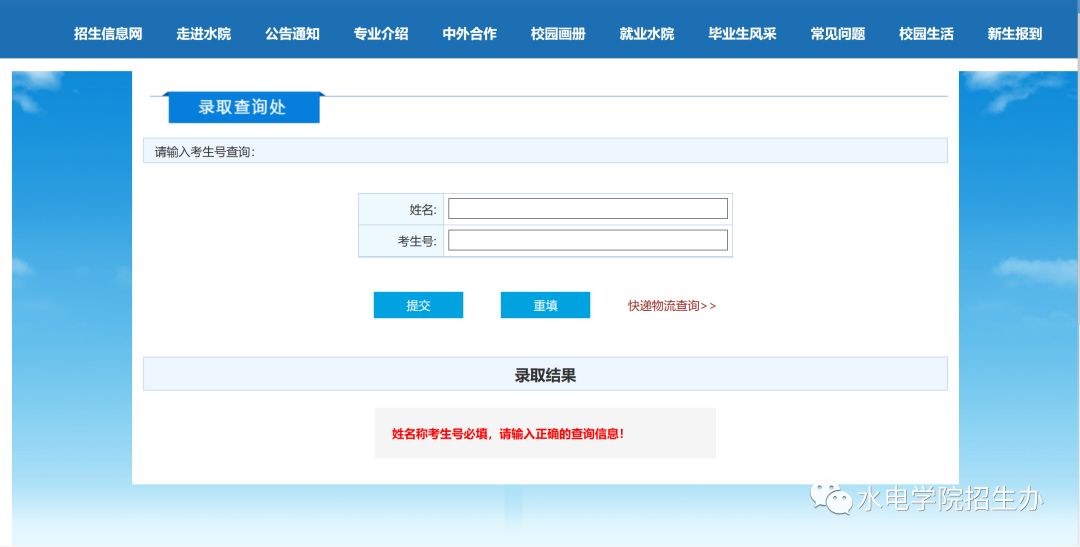Select 专业介绍 in the top menu
1080x547 pixels.
click(x=381, y=34)
